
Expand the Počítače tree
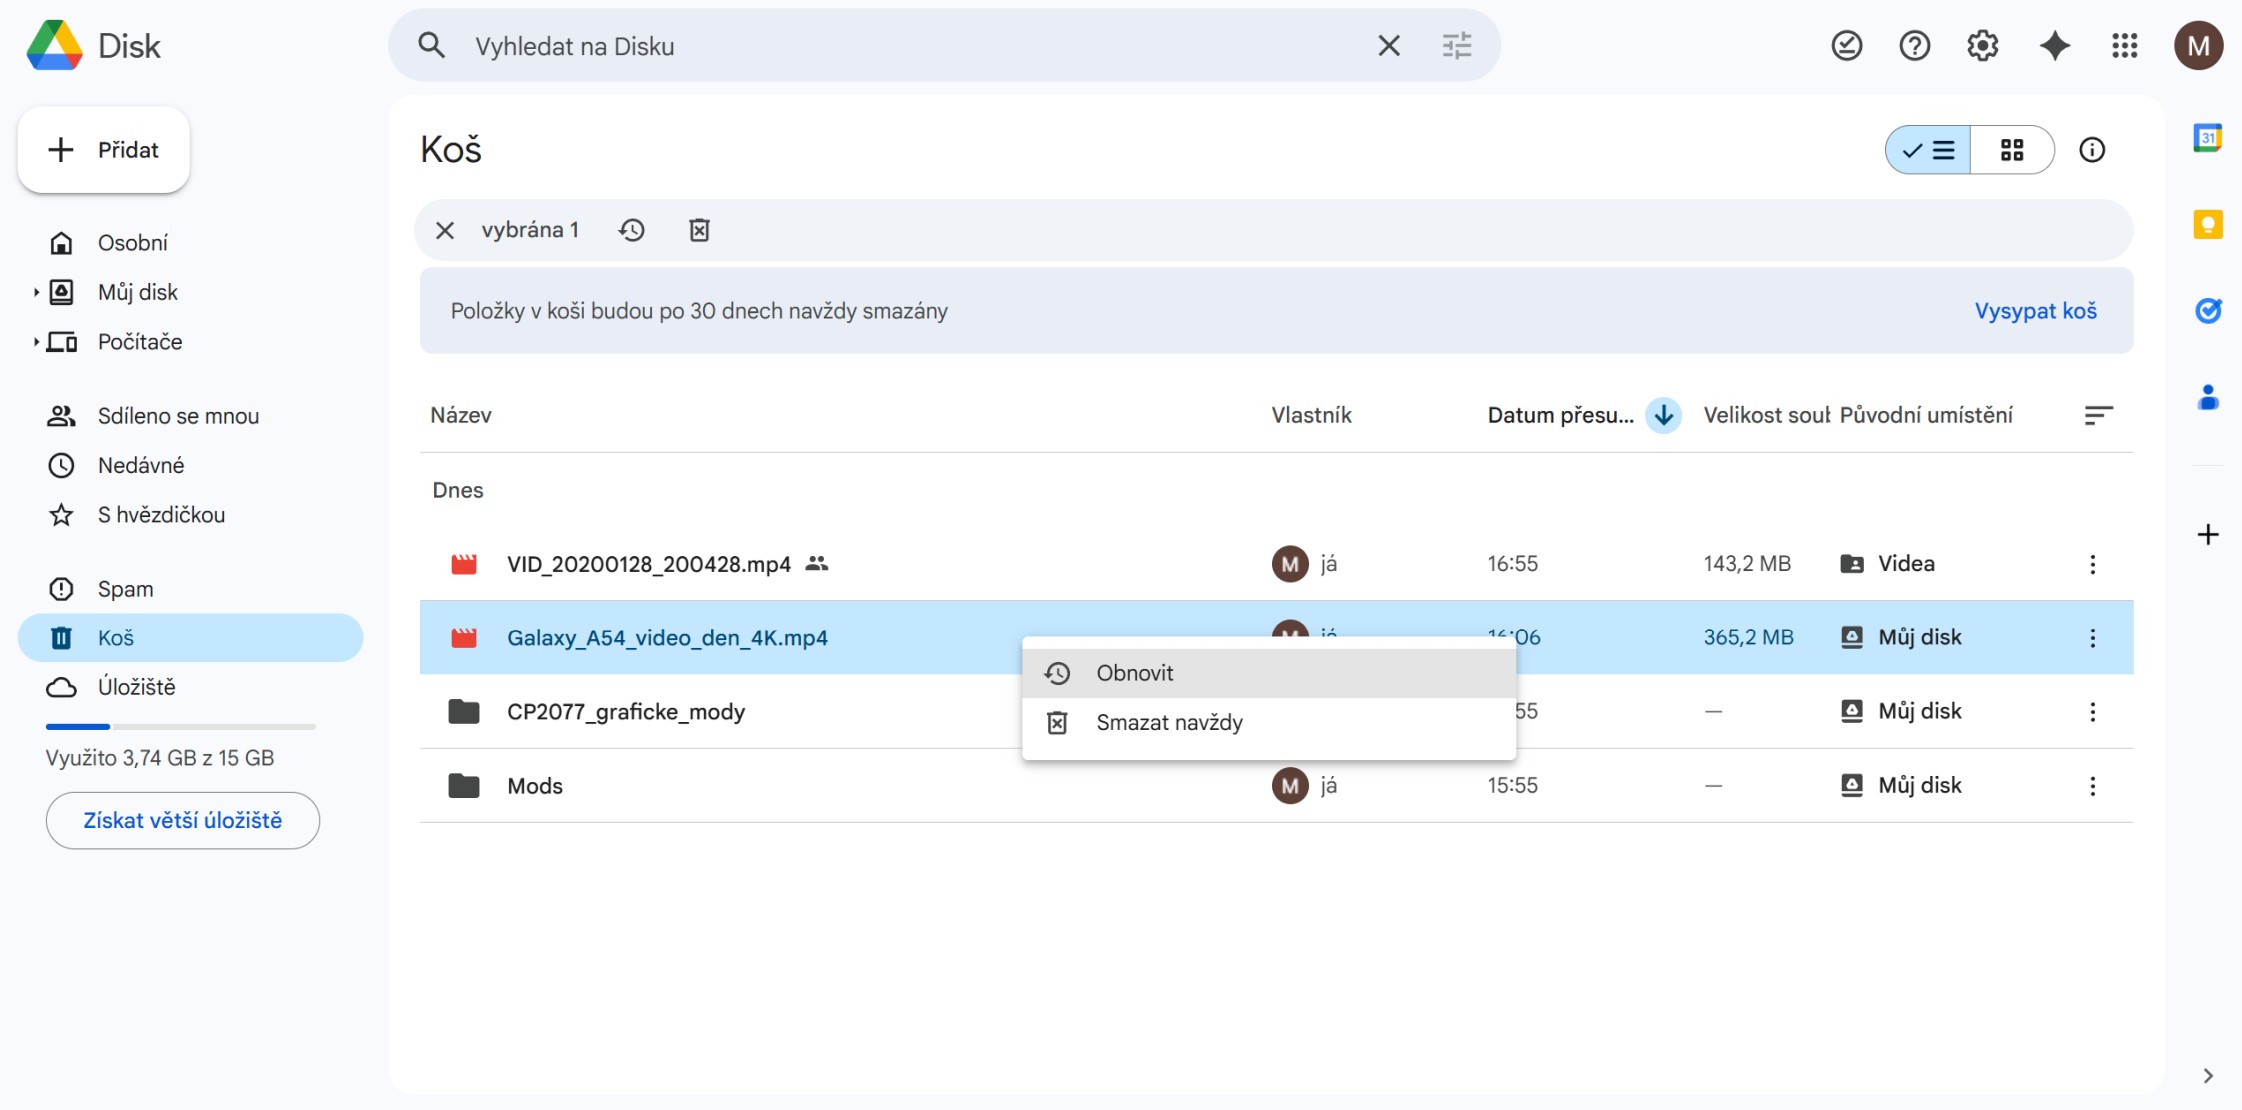[x=36, y=342]
